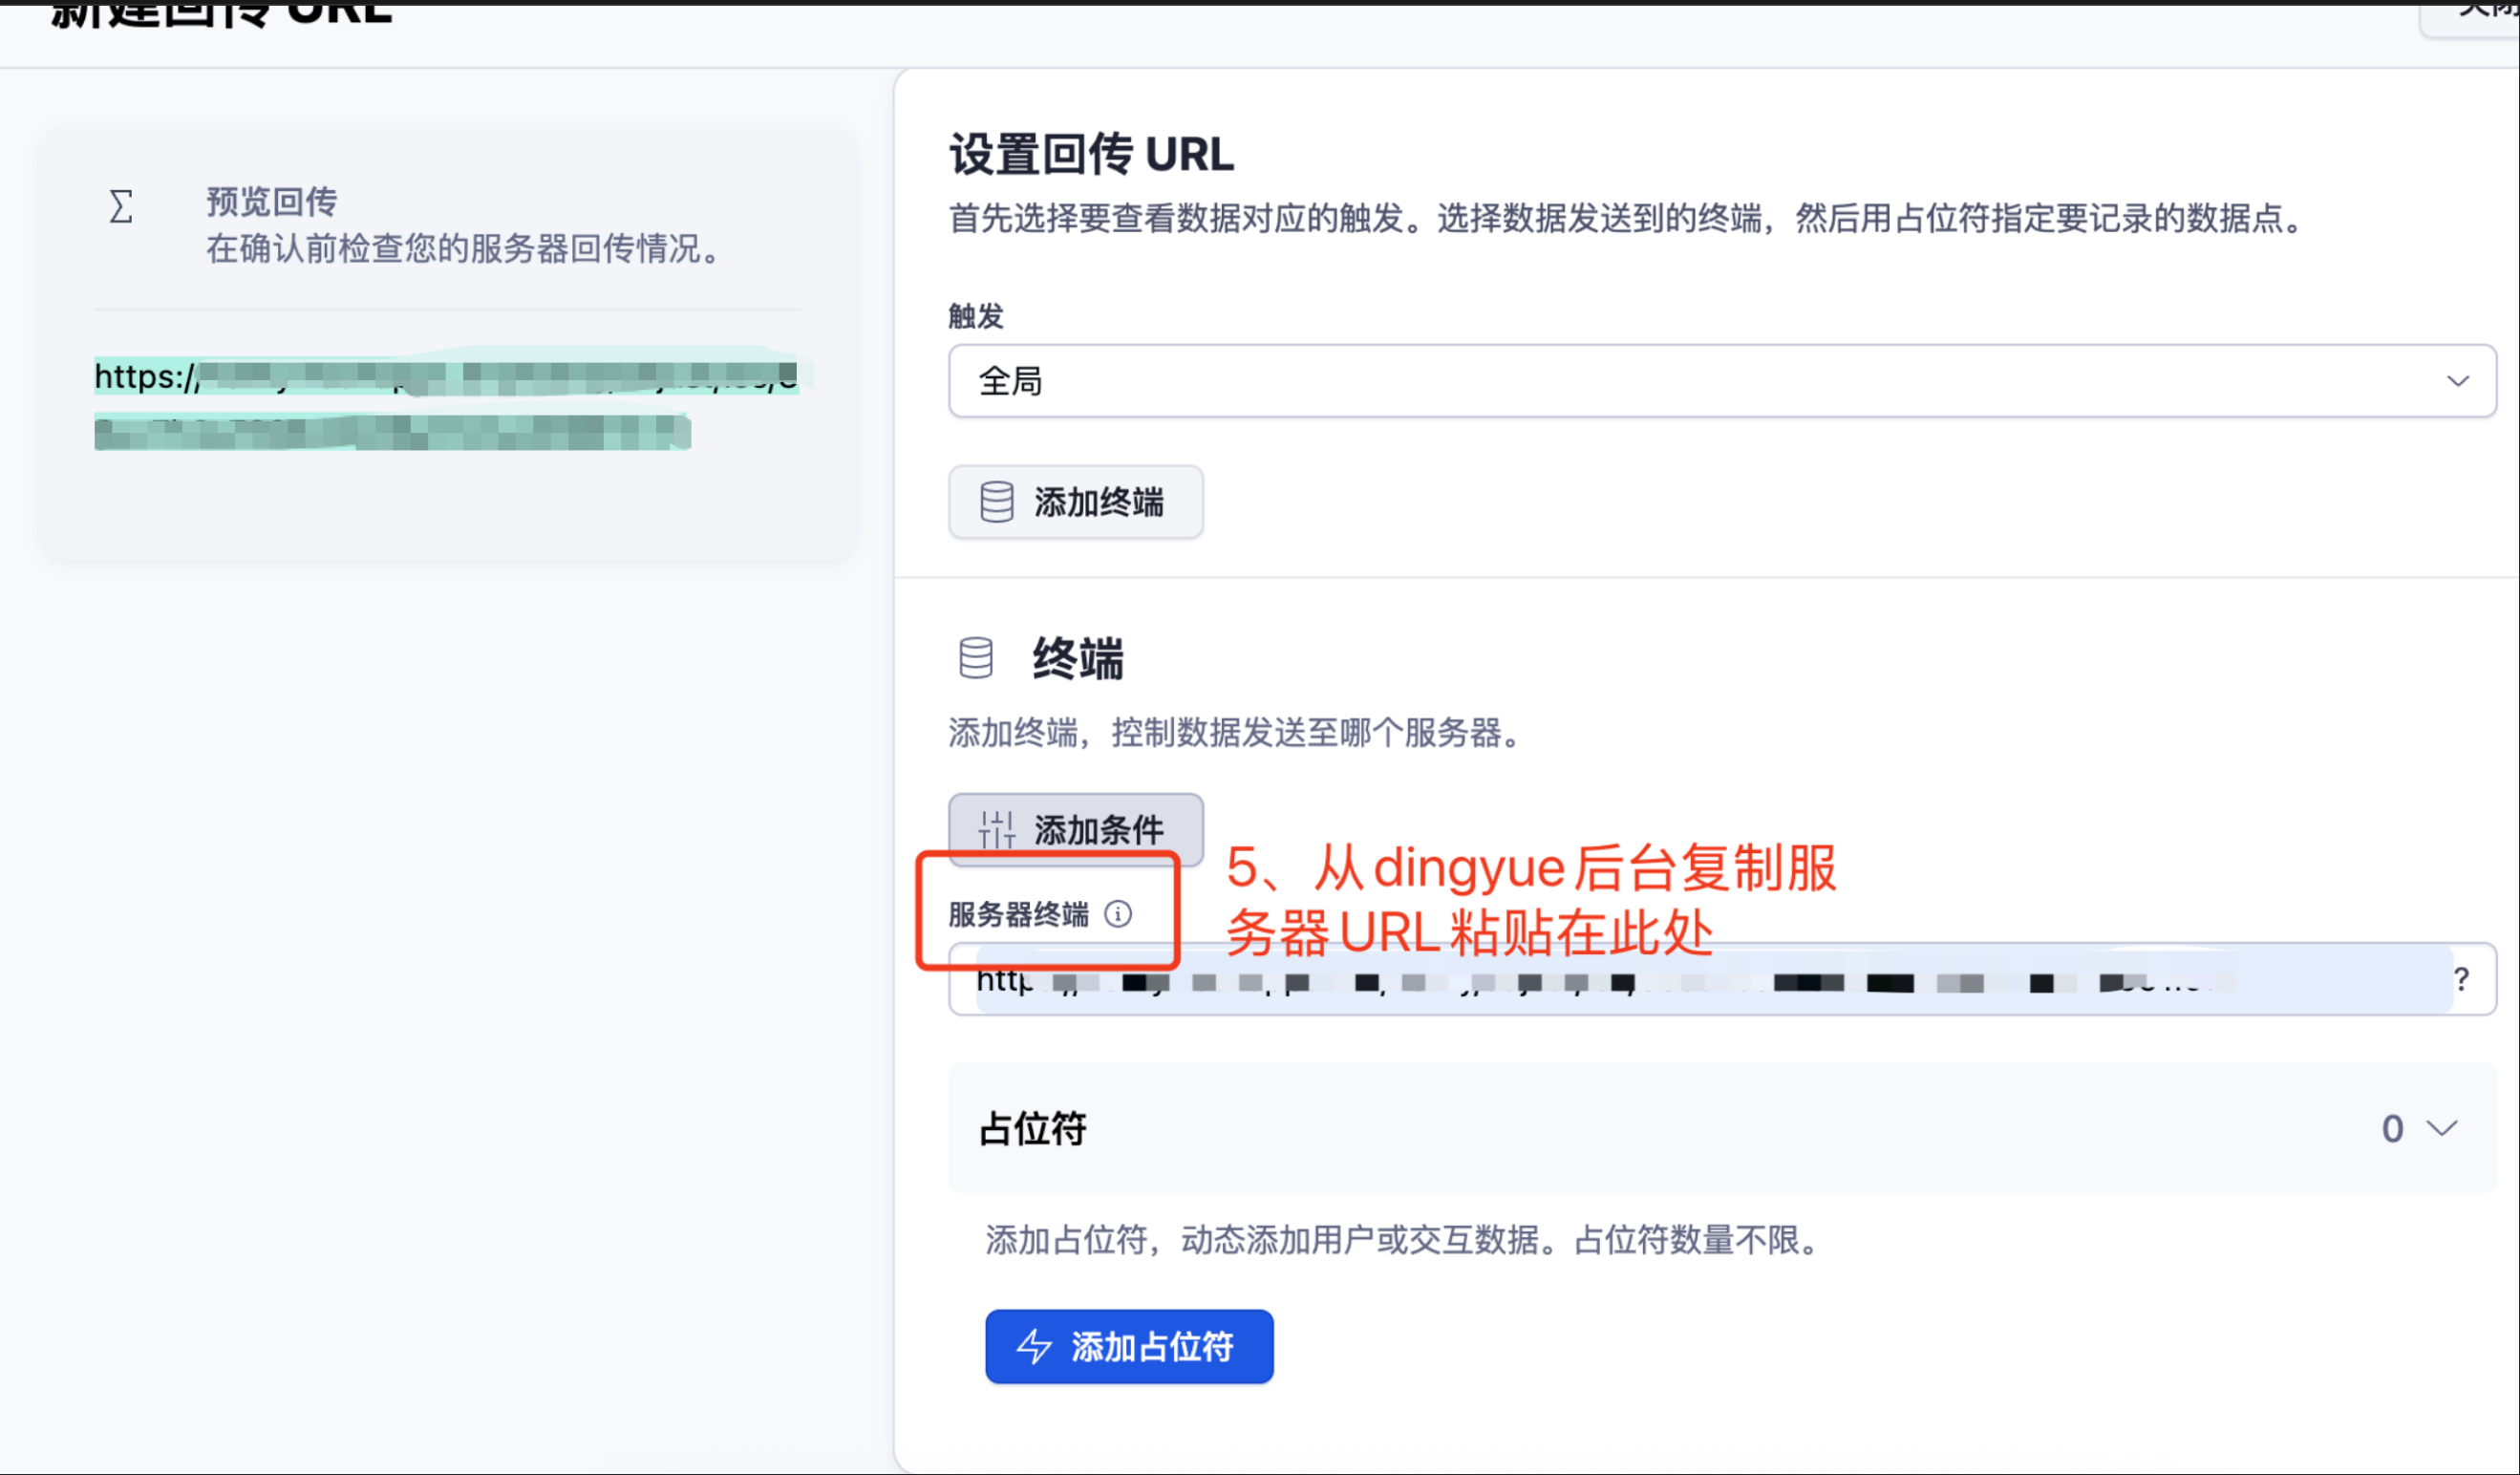This screenshot has width=2520, height=1475.
Task: Click the placeholder counter showing 0
Action: 2392,1128
